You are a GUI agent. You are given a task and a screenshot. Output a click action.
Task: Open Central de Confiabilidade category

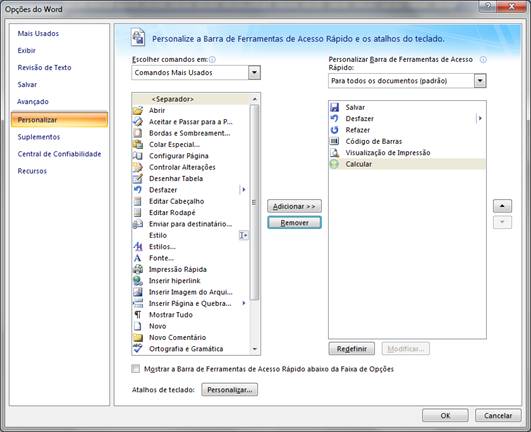coord(59,154)
